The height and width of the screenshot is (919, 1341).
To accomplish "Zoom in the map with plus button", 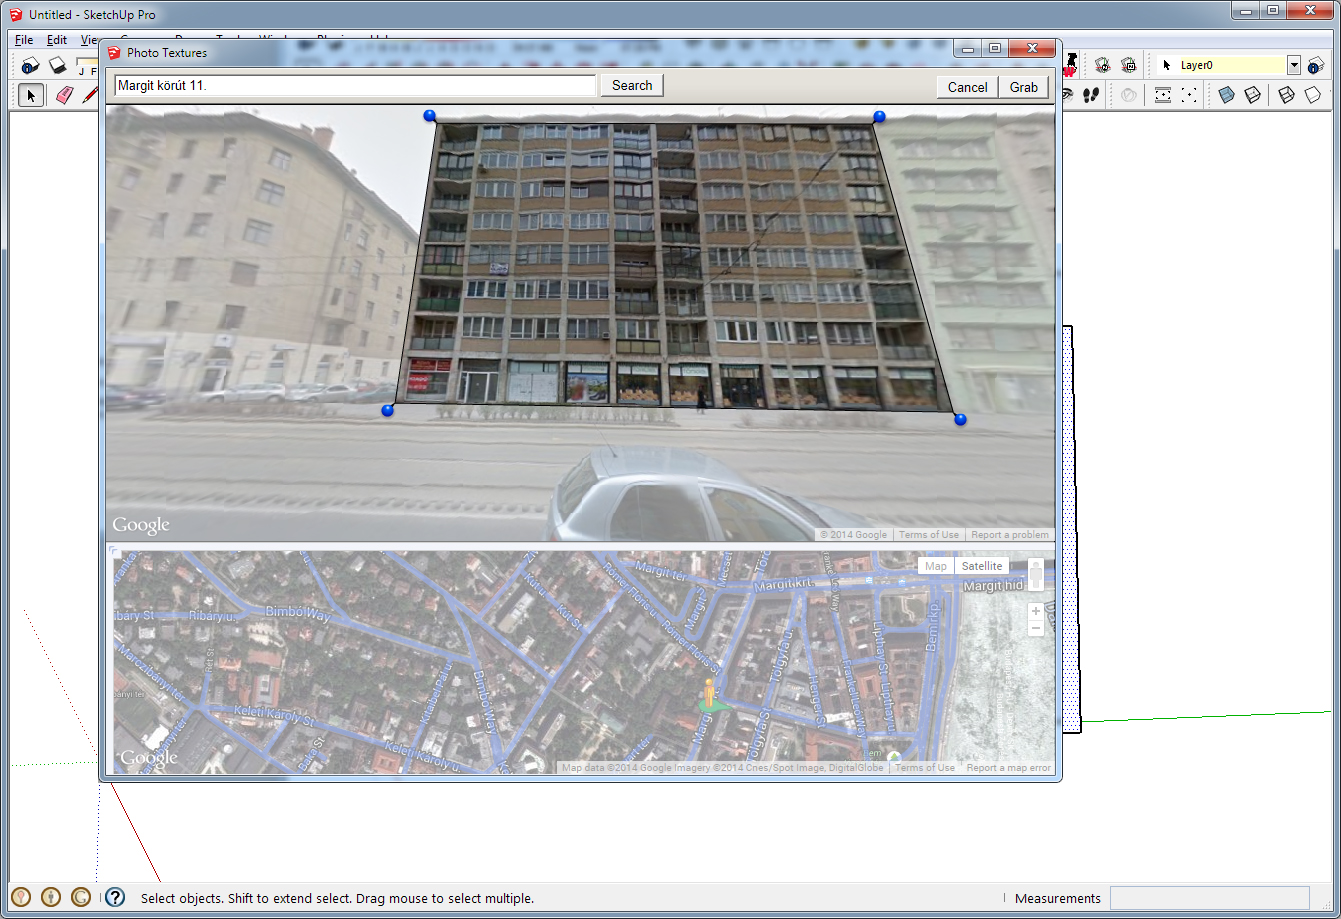I will (1036, 611).
